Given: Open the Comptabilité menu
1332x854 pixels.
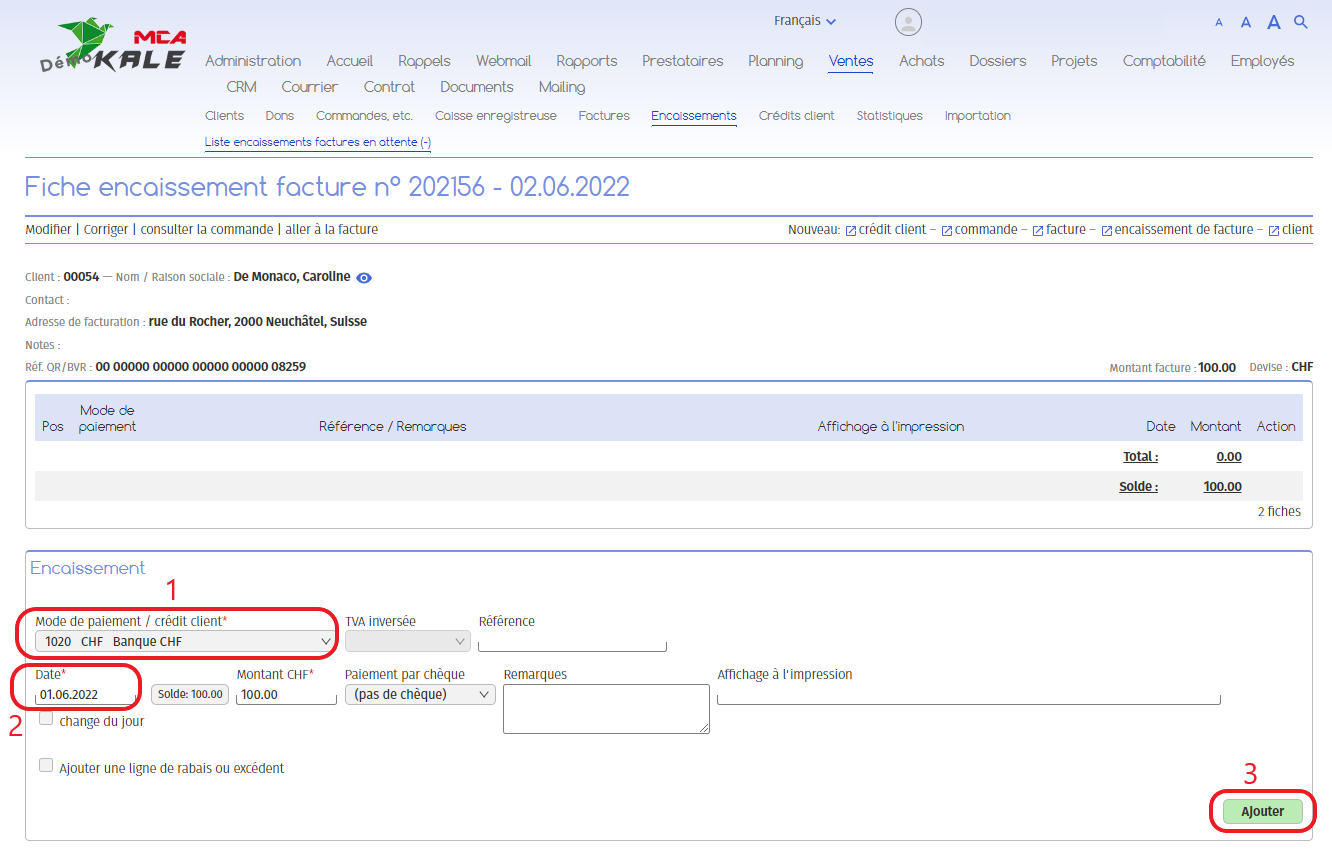Looking at the screenshot, I should 1164,61.
